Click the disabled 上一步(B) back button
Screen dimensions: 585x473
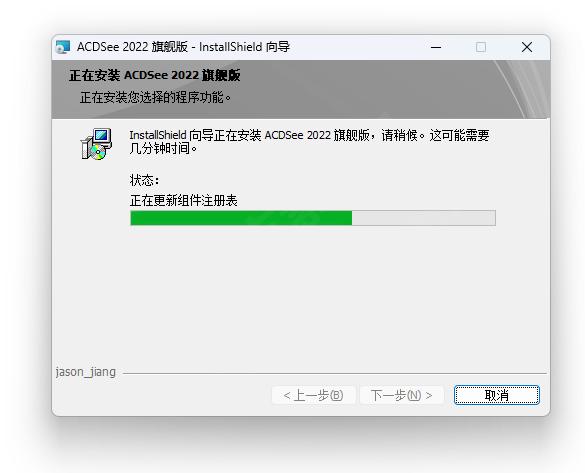click(x=313, y=395)
